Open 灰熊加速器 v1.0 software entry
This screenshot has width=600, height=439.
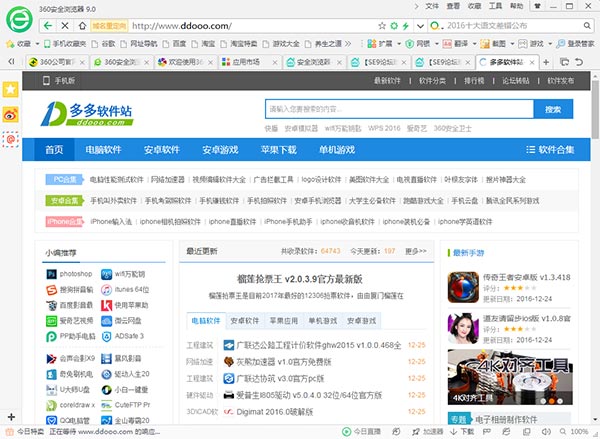point(284,362)
